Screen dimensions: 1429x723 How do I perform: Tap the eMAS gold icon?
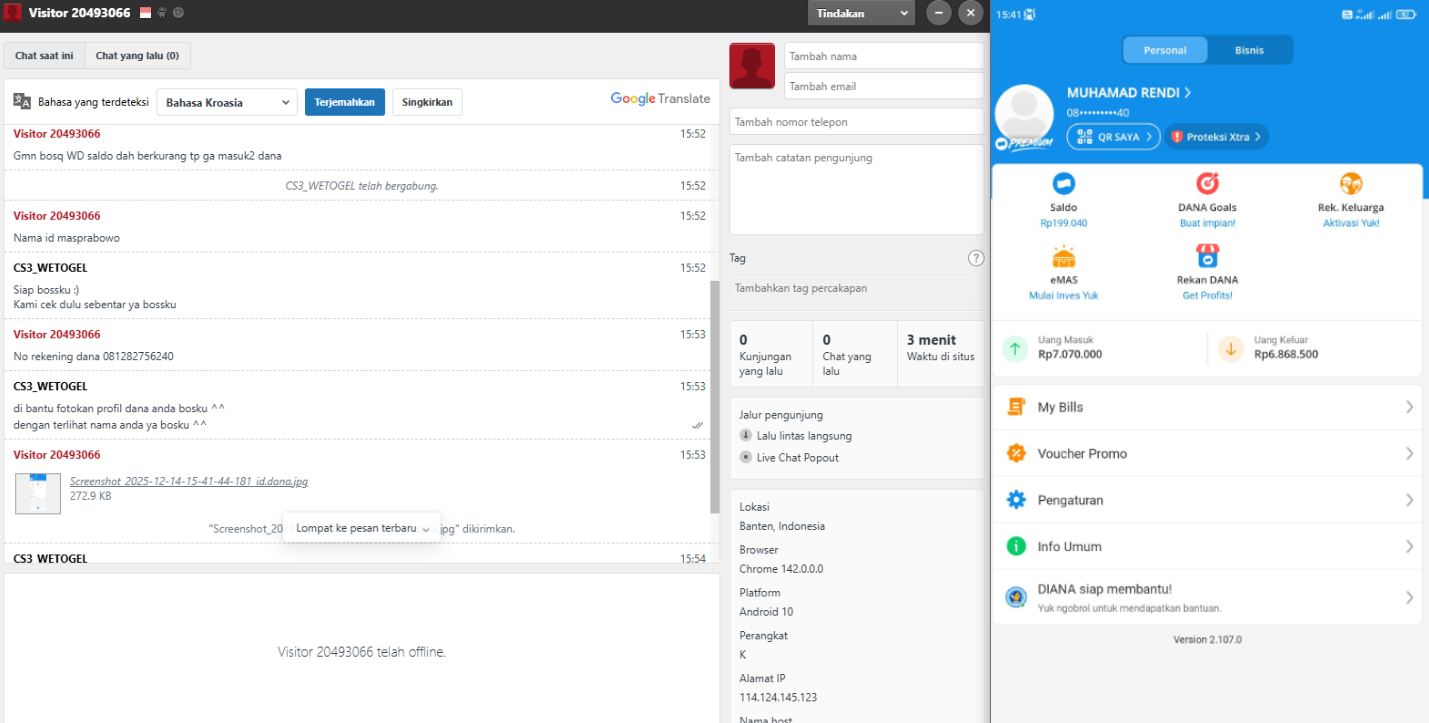[x=1063, y=256]
